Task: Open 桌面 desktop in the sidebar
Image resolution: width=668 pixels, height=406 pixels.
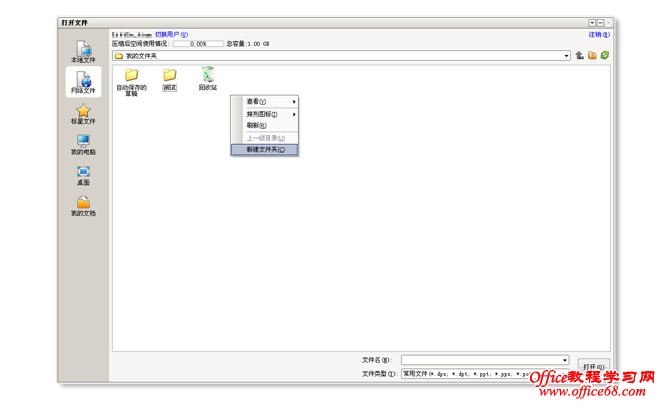Action: 83,176
